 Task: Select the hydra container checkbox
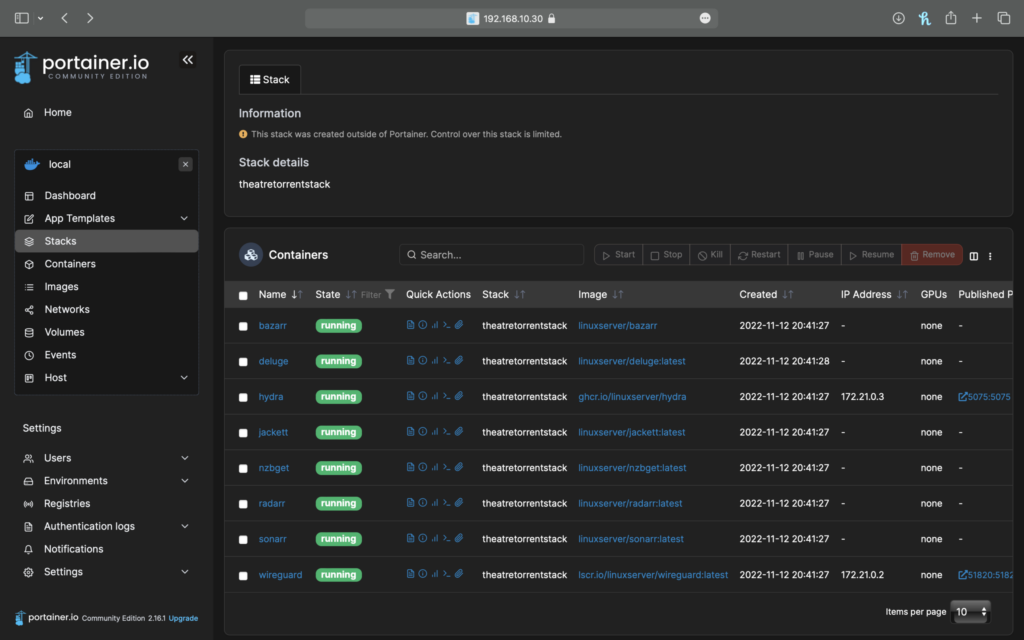243,397
